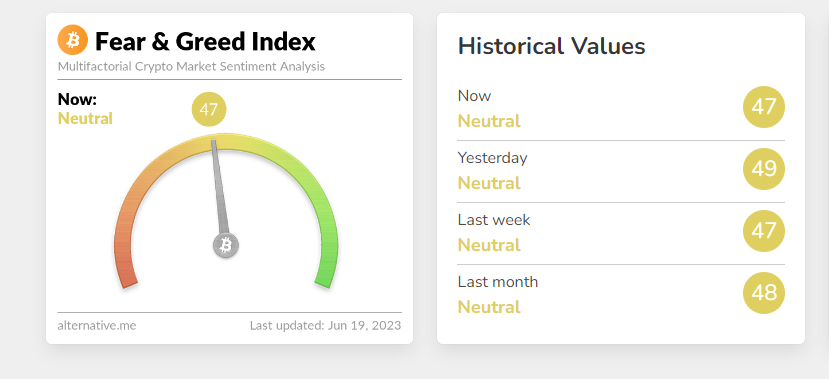Viewport: 829px width, 379px height.
Task: Click the Historical Values heading
Action: [551, 46]
